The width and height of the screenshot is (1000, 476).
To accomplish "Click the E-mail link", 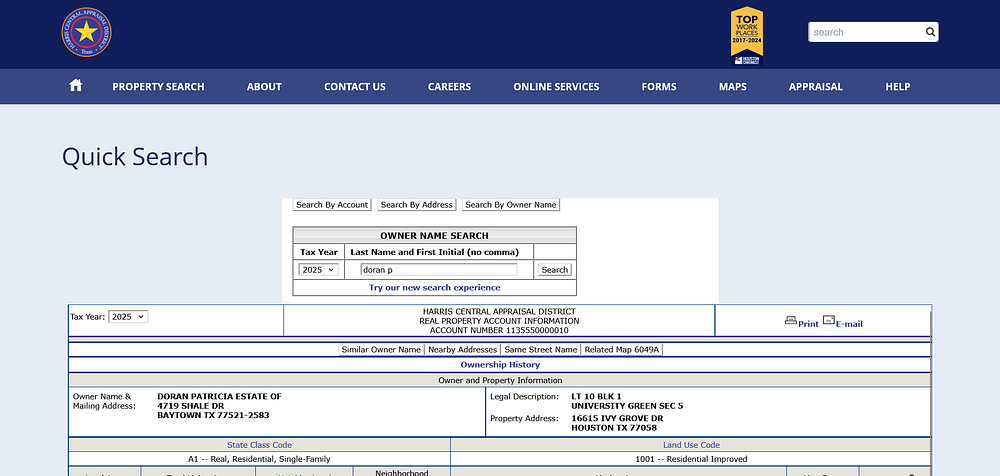I will 849,324.
